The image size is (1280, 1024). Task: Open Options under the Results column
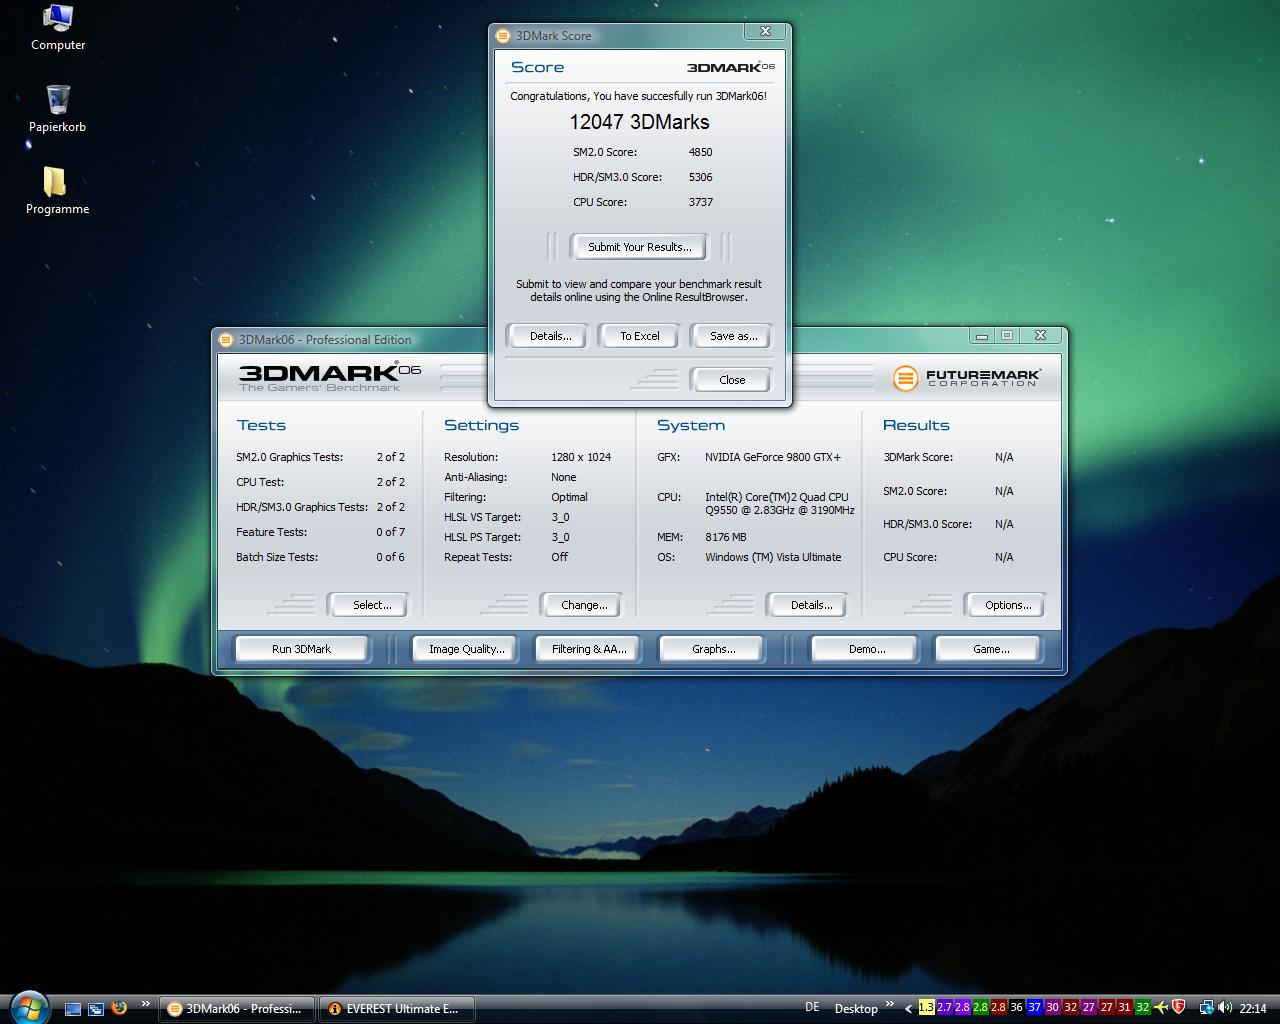click(1007, 605)
